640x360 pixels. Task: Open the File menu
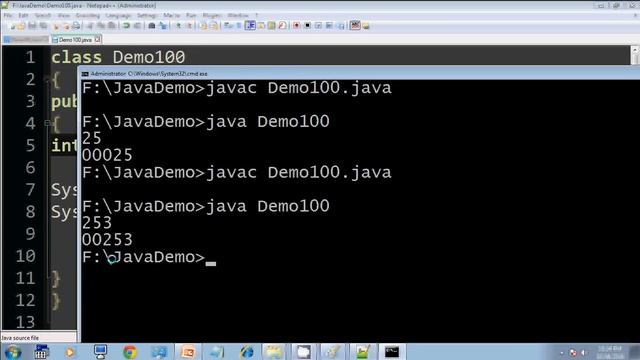pos(8,16)
